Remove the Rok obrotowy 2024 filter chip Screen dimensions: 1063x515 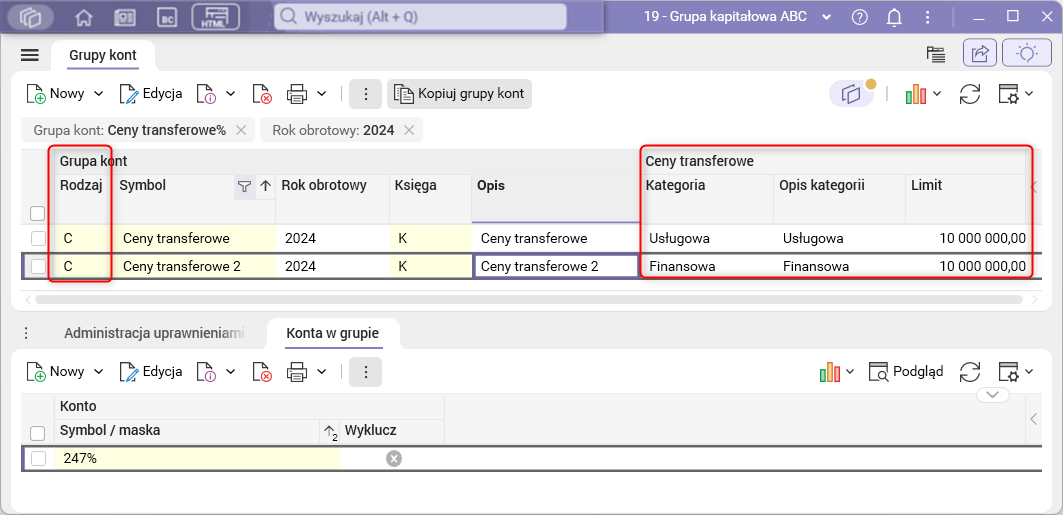(409, 131)
